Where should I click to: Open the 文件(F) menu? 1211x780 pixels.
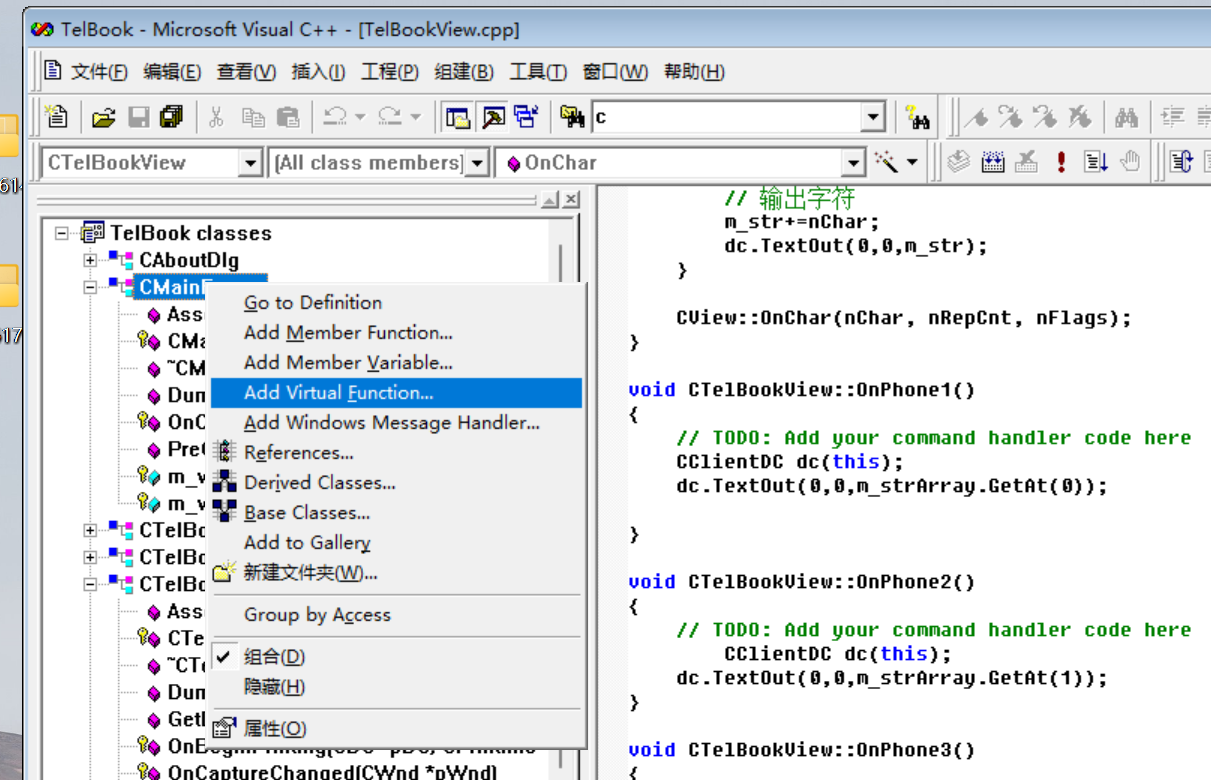click(x=99, y=72)
